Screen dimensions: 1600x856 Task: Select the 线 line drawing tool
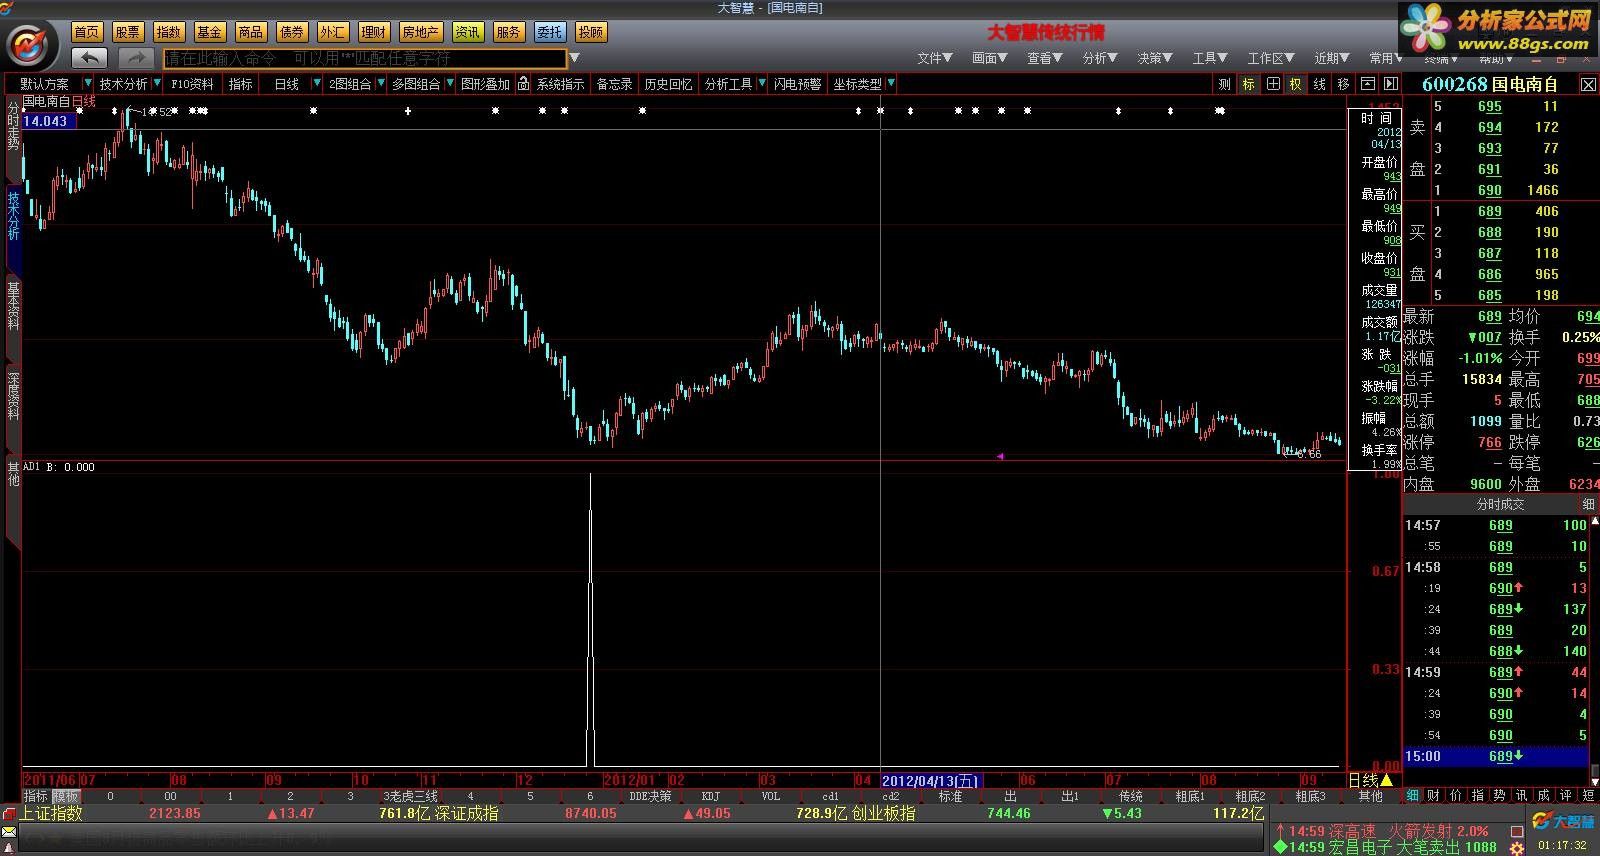[1319, 84]
